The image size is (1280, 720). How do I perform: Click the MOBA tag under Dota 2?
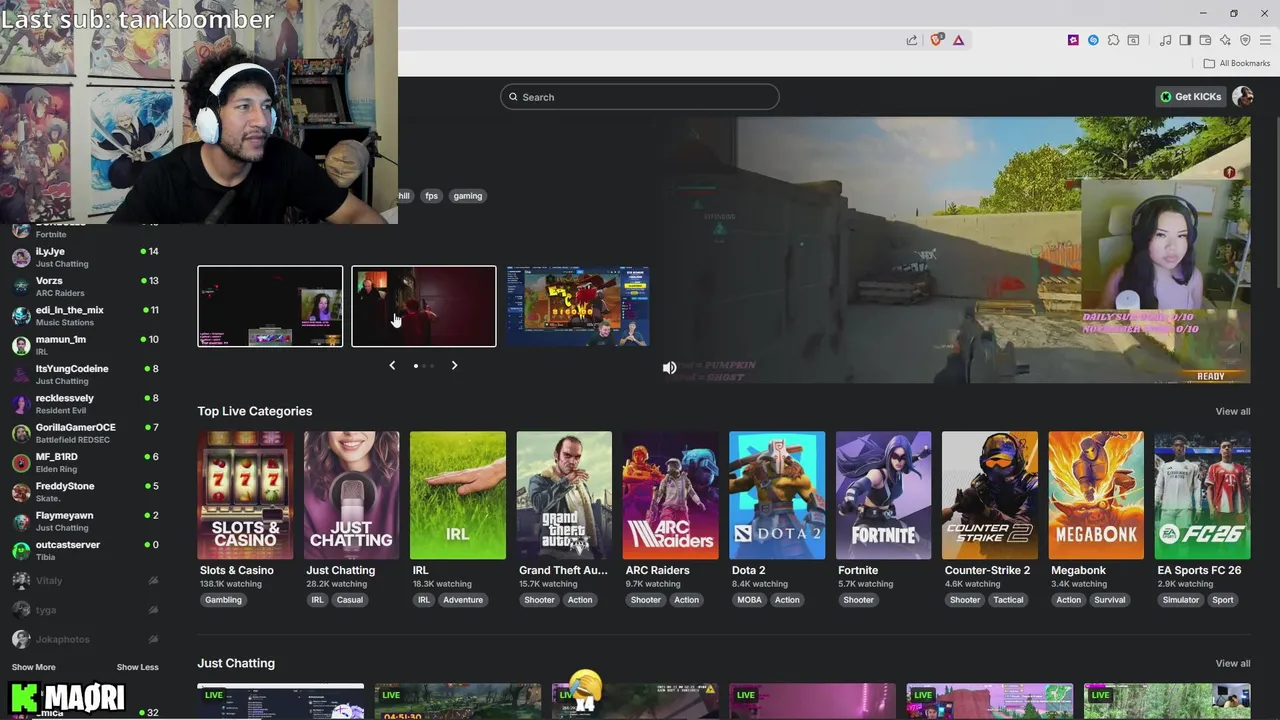click(x=749, y=600)
